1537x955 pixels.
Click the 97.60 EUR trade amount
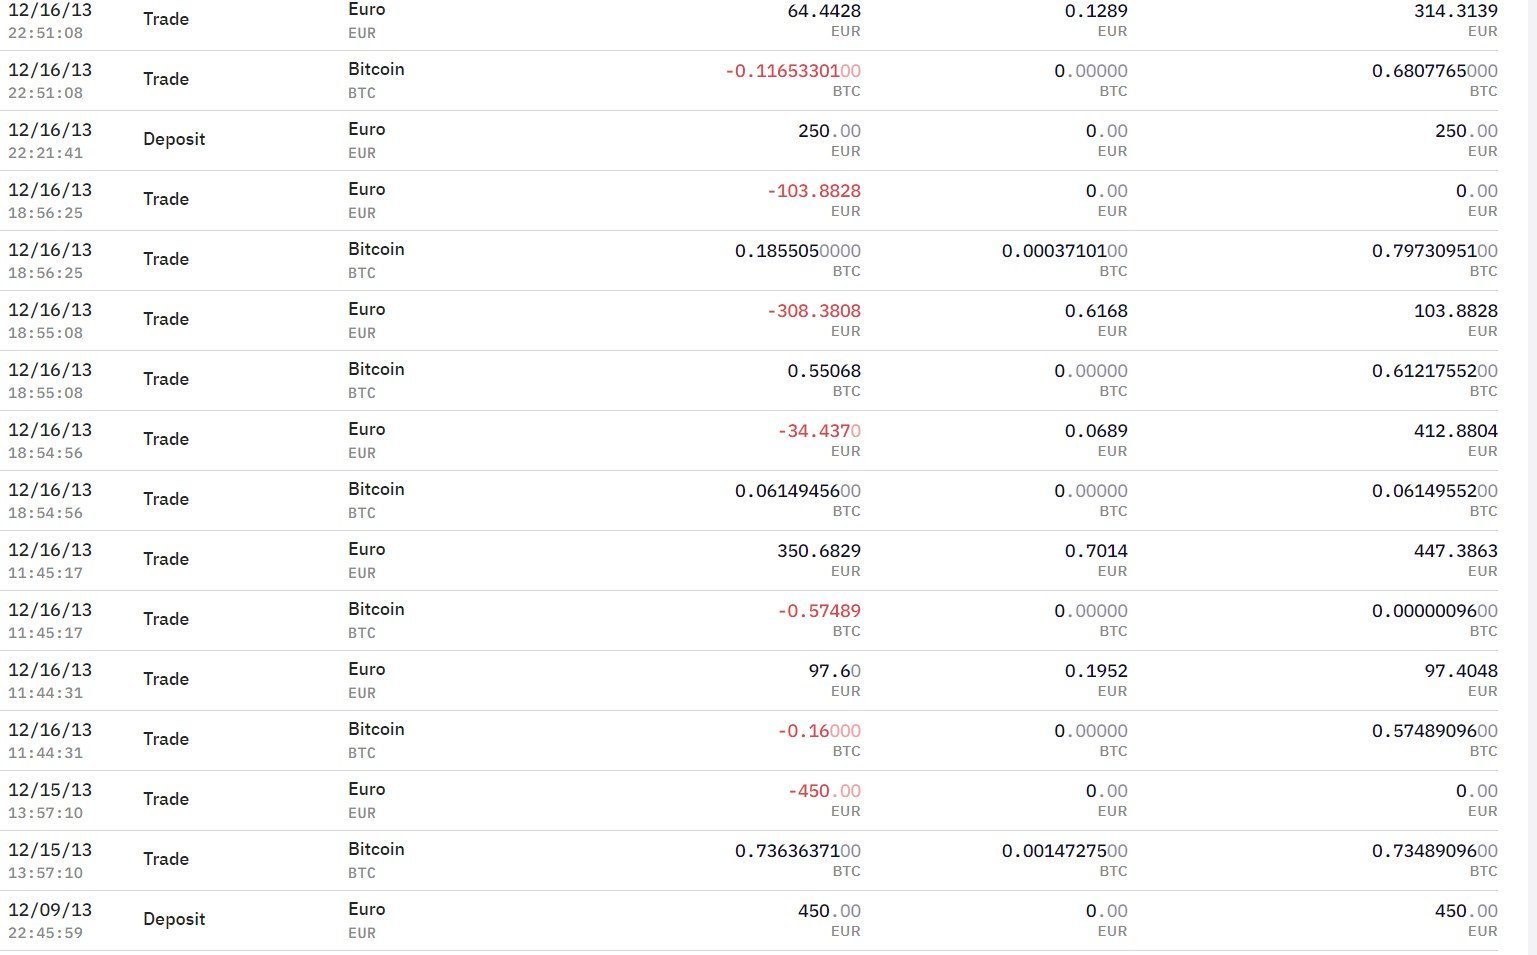pos(834,671)
